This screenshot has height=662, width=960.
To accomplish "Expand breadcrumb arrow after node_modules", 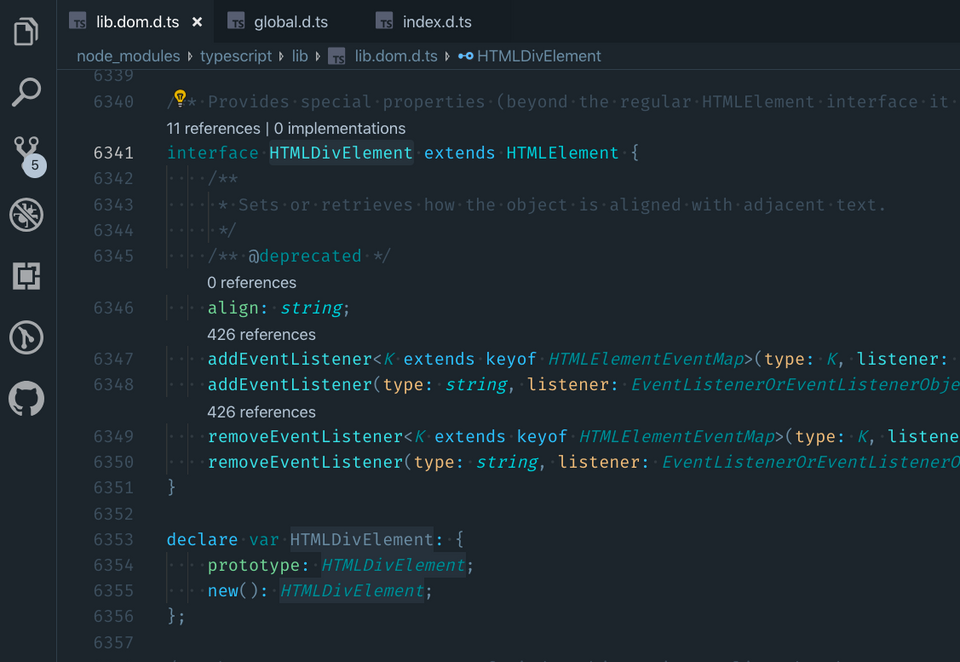I will tap(190, 56).
